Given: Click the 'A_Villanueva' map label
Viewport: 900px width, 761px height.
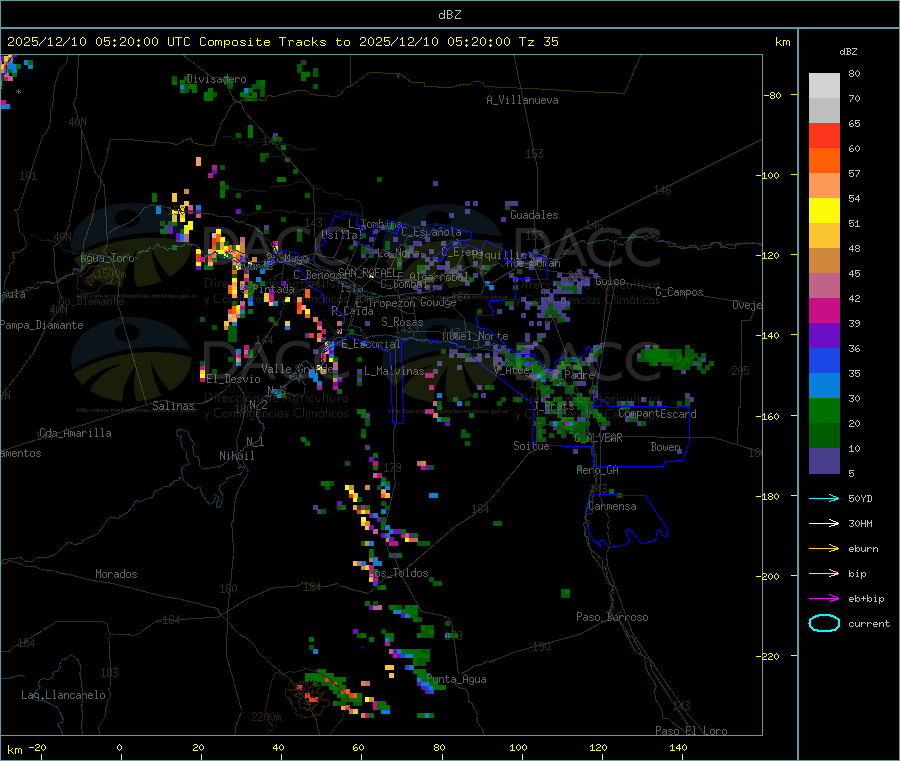Looking at the screenshot, I should pos(522,100).
